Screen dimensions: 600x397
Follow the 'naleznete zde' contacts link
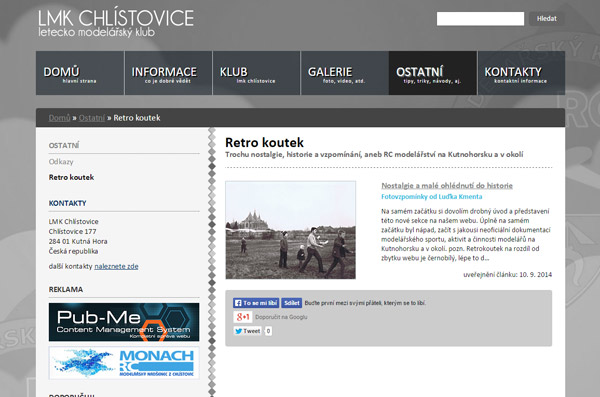click(x=116, y=266)
